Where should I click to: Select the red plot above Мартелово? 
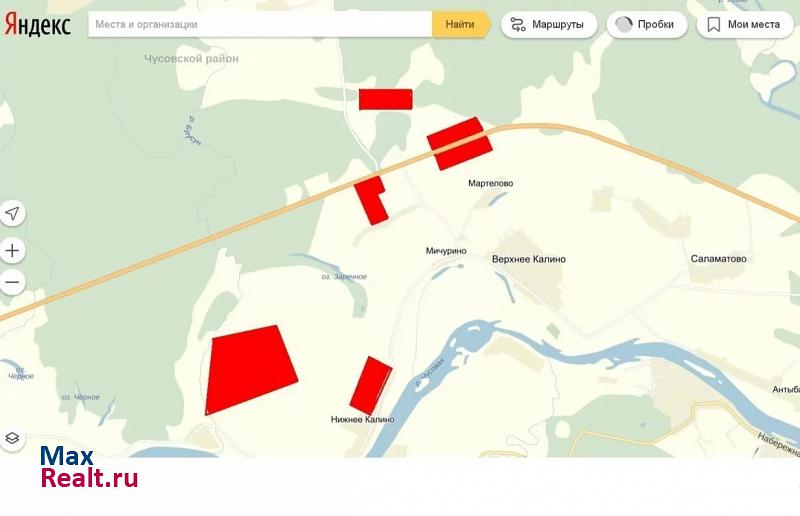pos(460,144)
